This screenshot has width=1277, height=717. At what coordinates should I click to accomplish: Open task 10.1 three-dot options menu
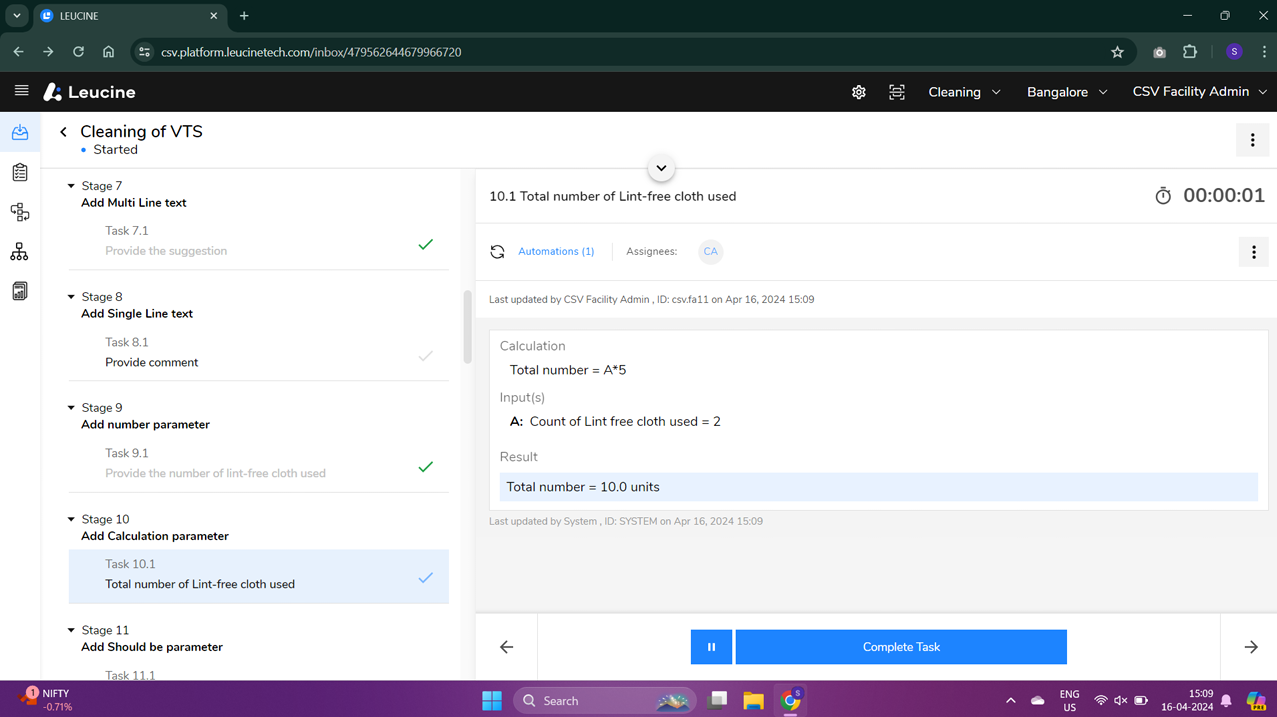click(1254, 252)
